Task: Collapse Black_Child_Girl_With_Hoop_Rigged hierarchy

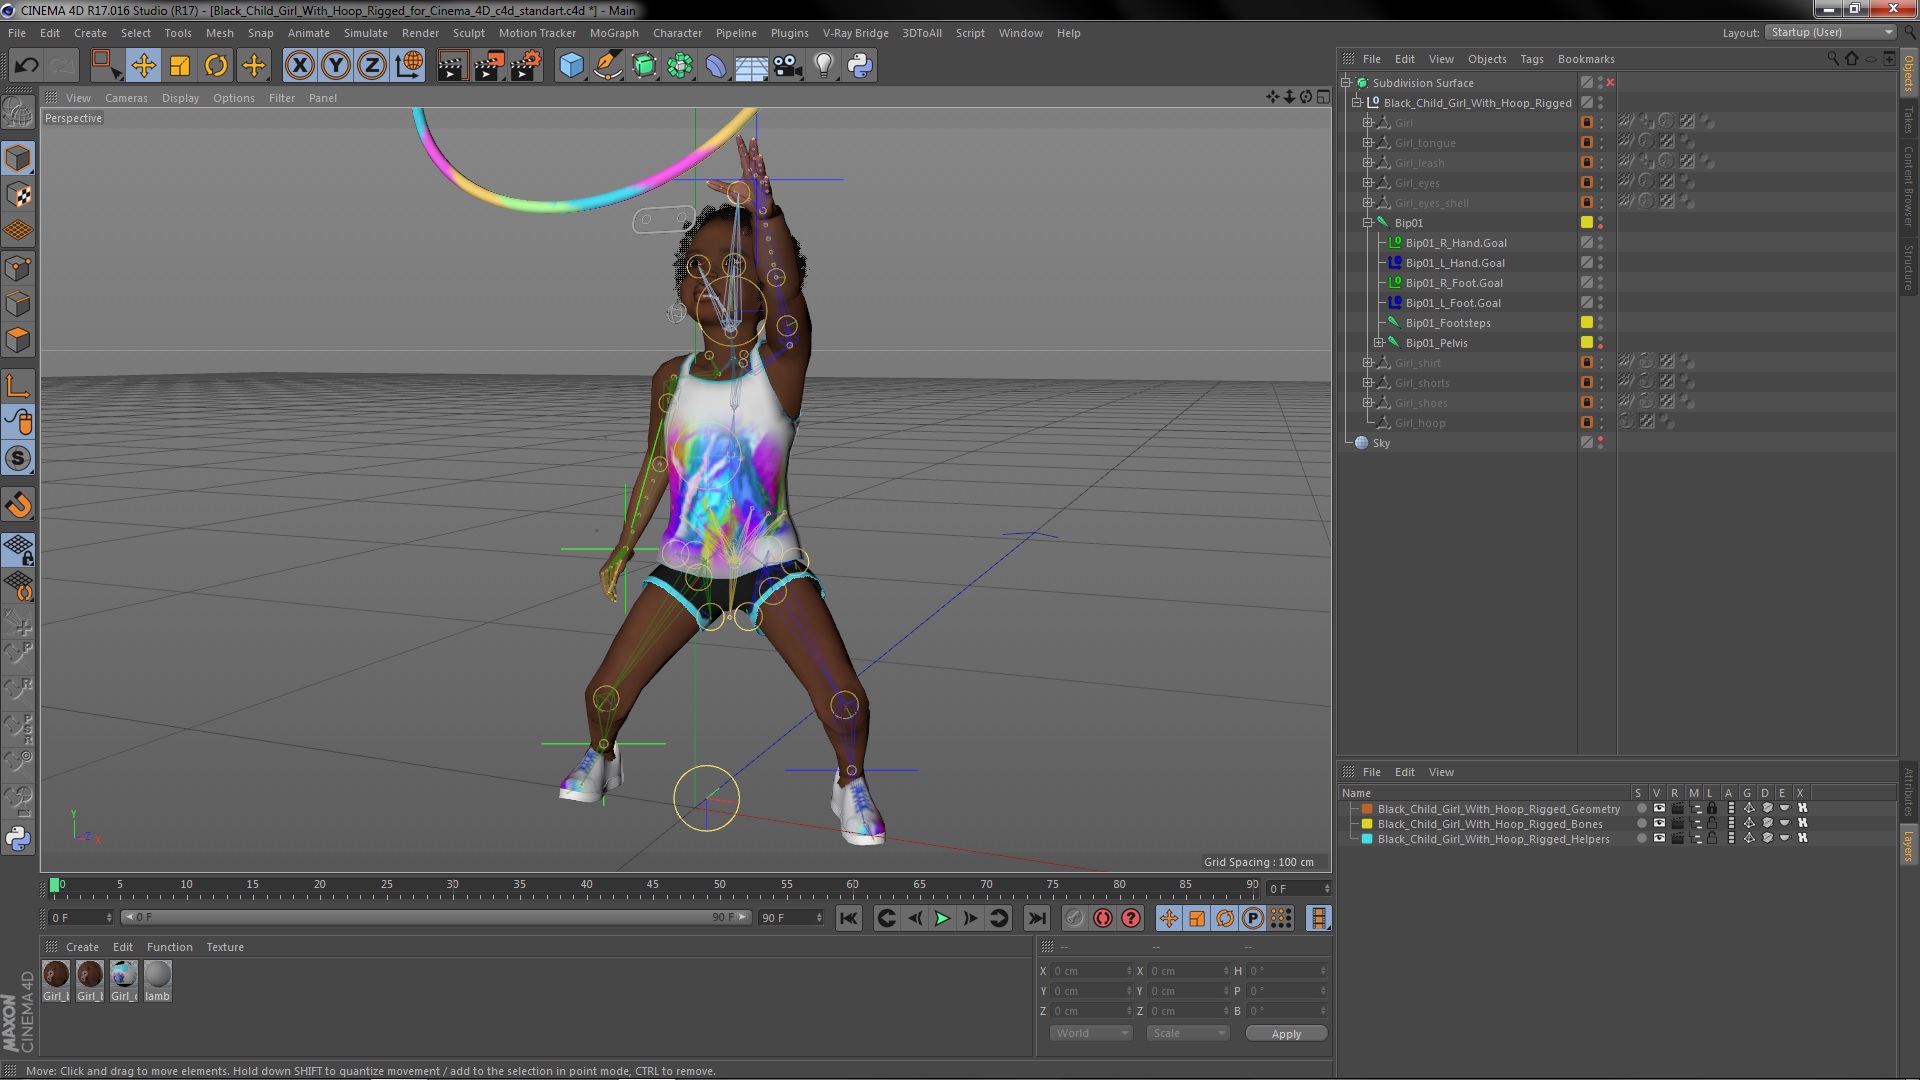Action: [x=1357, y=103]
